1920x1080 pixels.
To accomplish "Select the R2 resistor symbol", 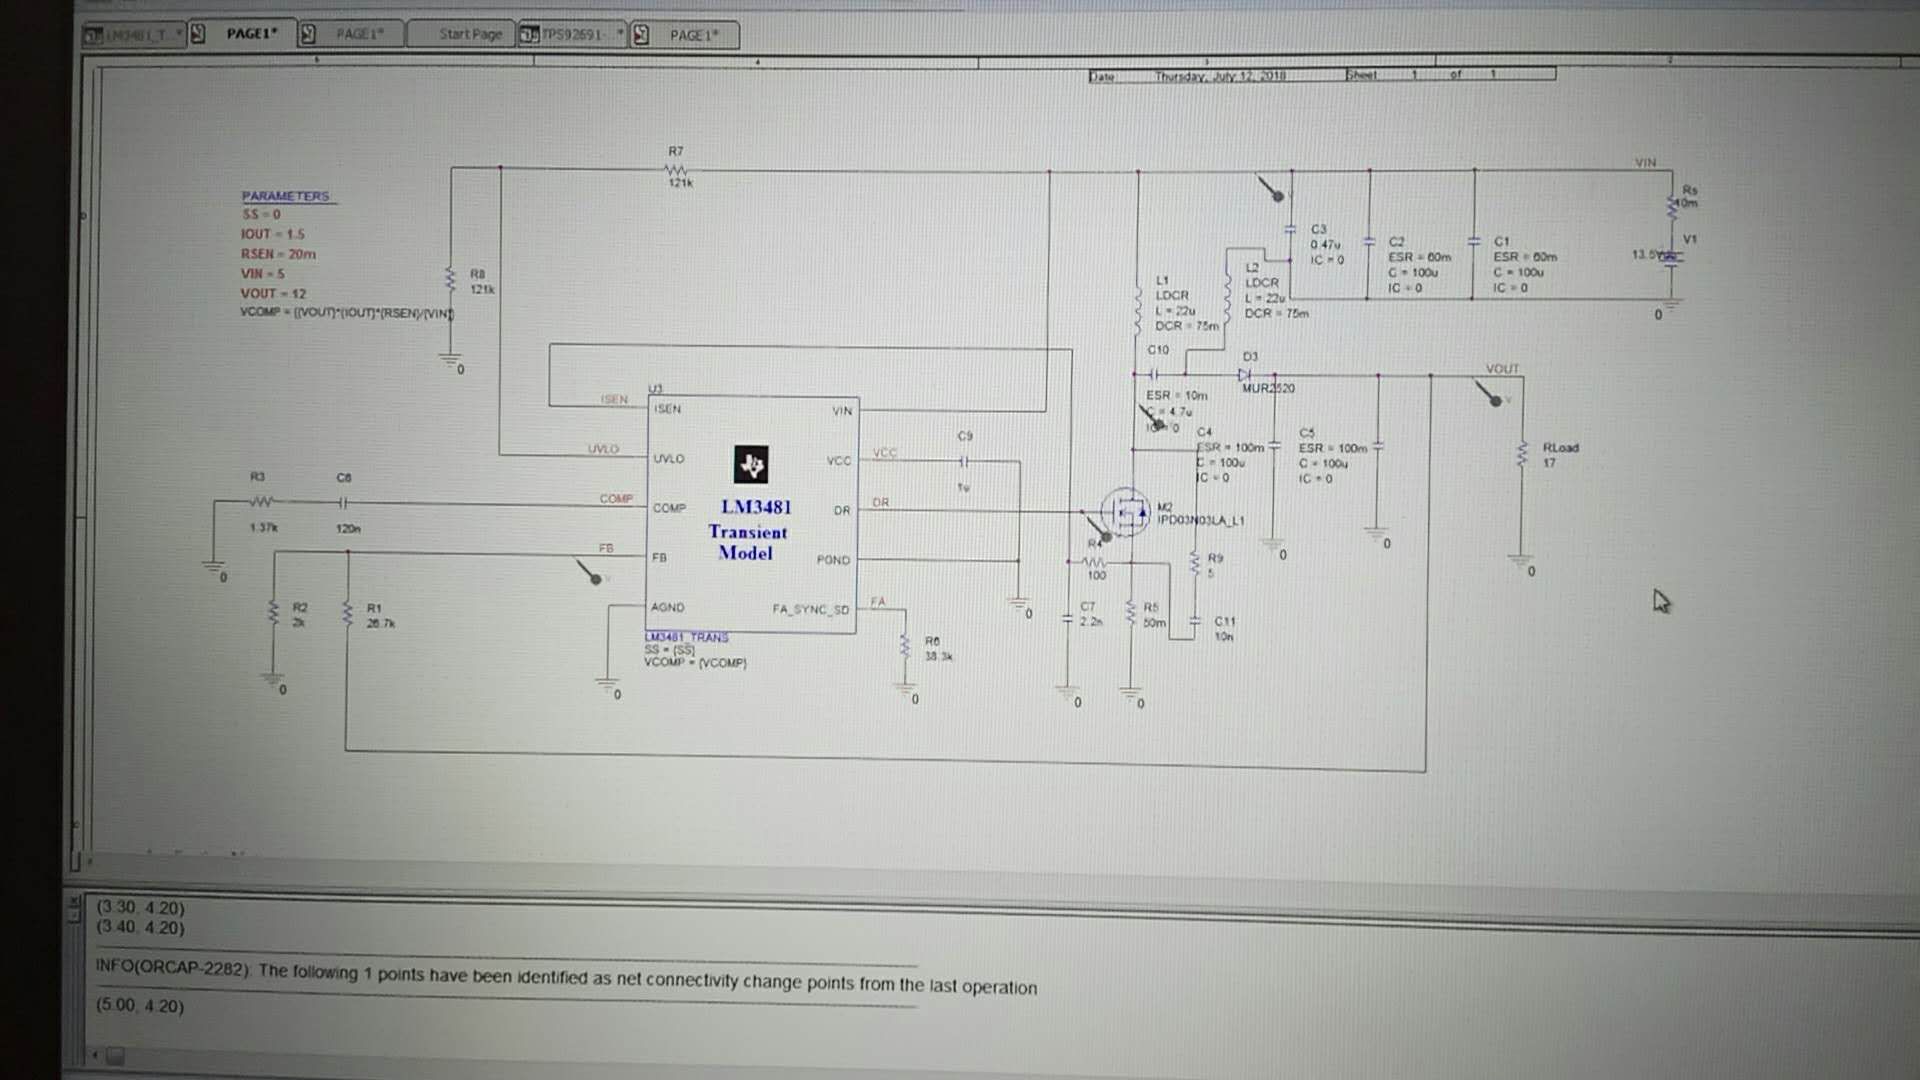I will (272, 614).
